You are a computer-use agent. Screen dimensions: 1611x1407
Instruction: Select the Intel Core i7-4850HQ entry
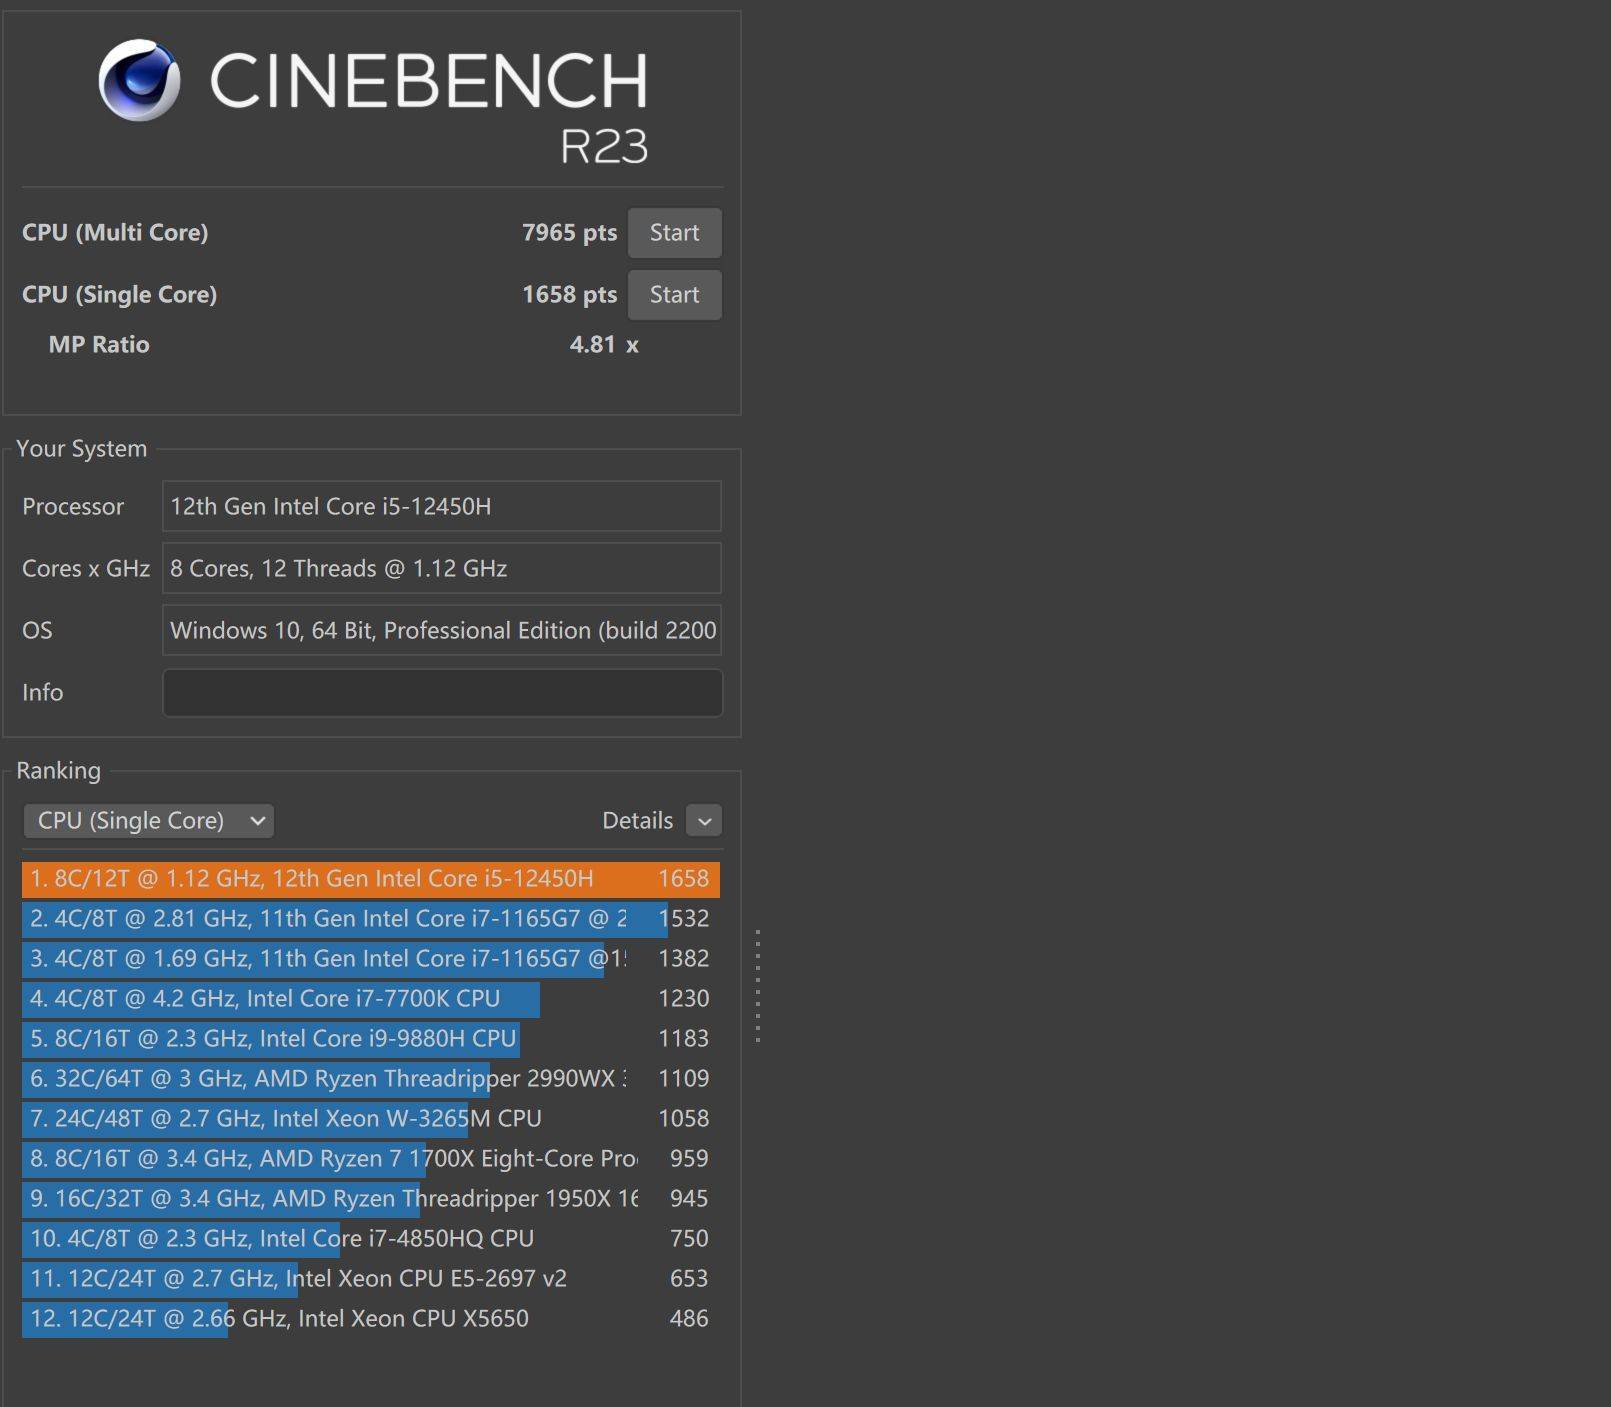pos(280,1238)
